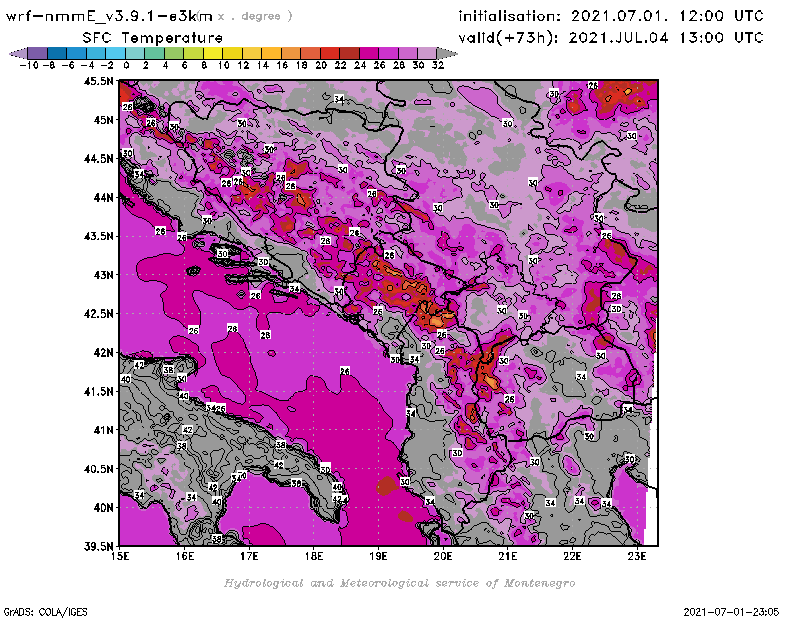Viewport: 800px width, 618px height.
Task: Click the below -10 arrow of color bar
Action: pos(18,53)
